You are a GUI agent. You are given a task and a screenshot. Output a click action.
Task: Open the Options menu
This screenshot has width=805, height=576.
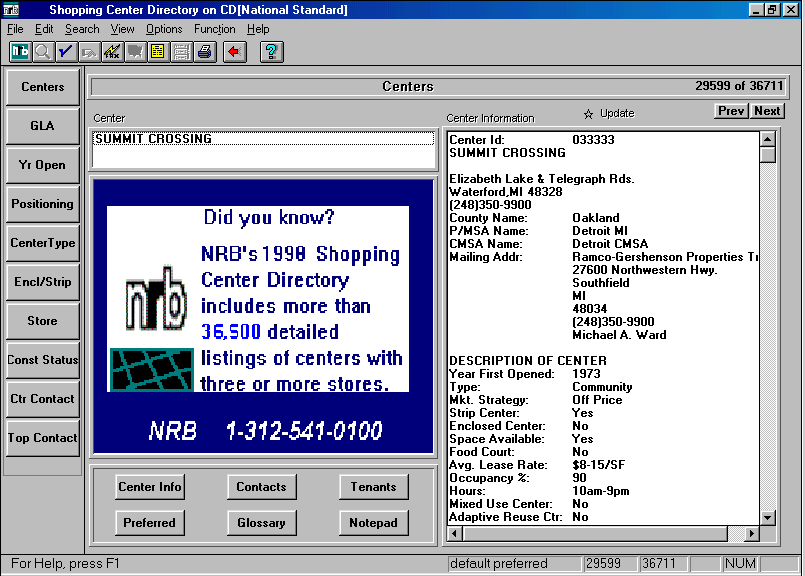[x=164, y=29]
